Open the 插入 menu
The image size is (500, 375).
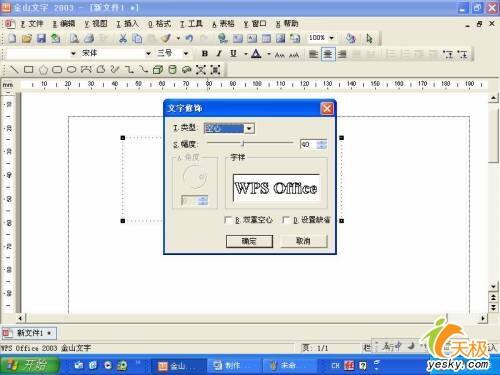(x=127, y=24)
